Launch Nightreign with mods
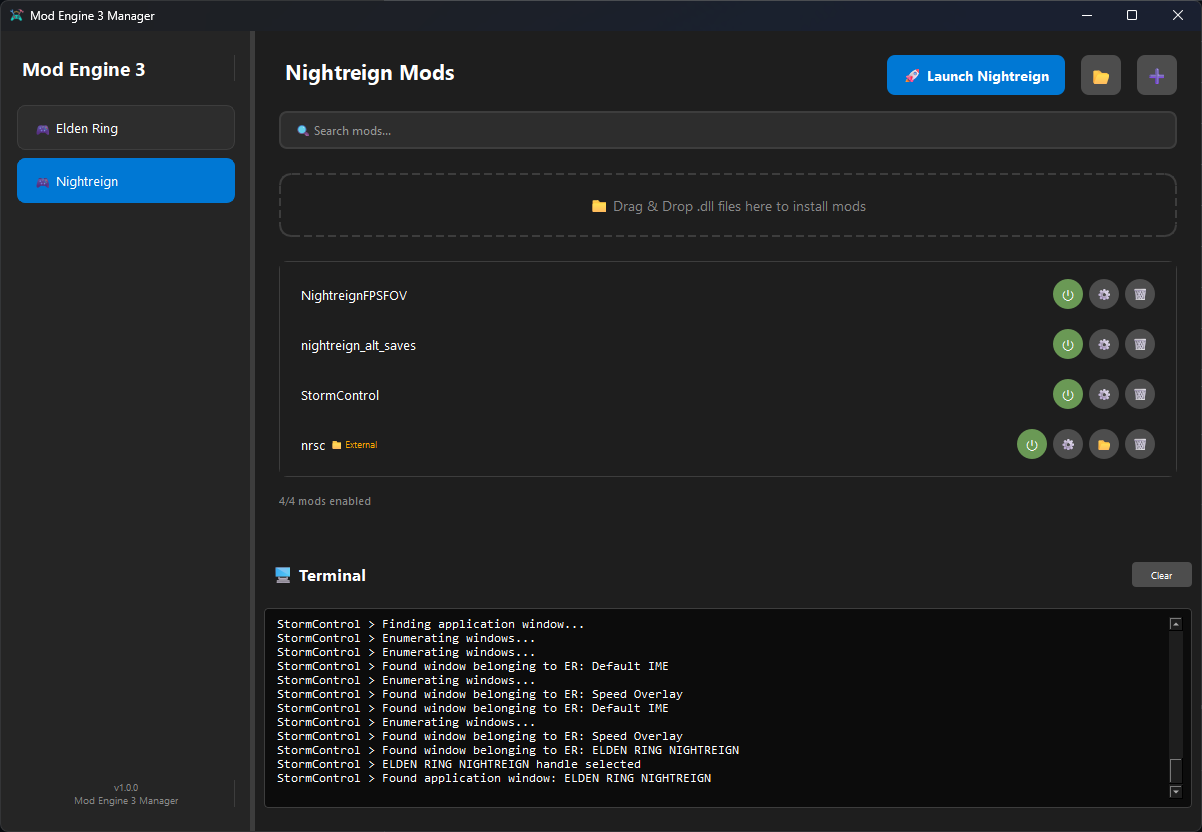 [976, 75]
